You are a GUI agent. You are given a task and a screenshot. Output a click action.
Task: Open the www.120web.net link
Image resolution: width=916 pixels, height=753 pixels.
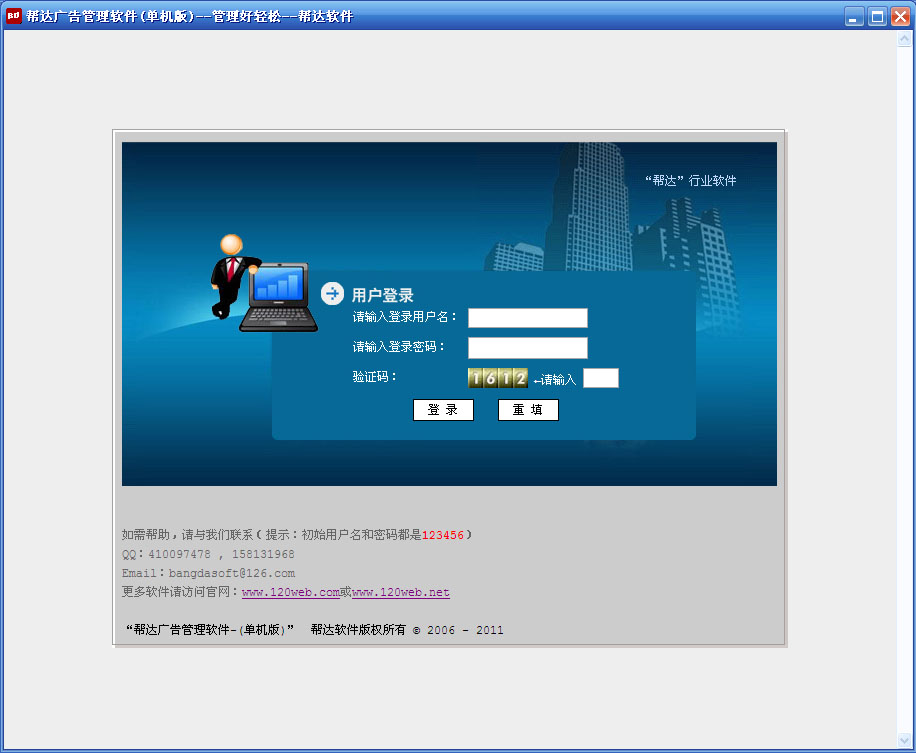tap(401, 592)
